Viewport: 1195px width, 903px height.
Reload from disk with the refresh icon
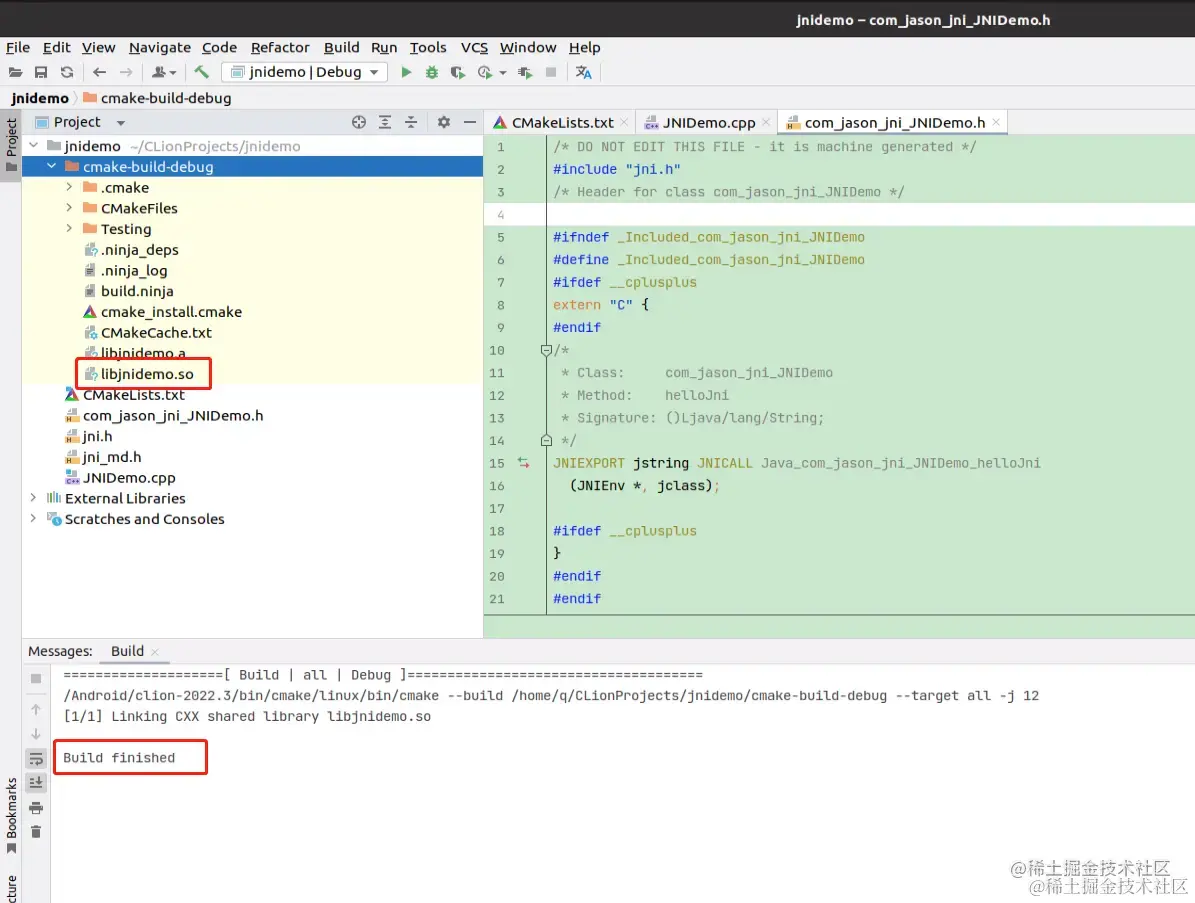(67, 72)
